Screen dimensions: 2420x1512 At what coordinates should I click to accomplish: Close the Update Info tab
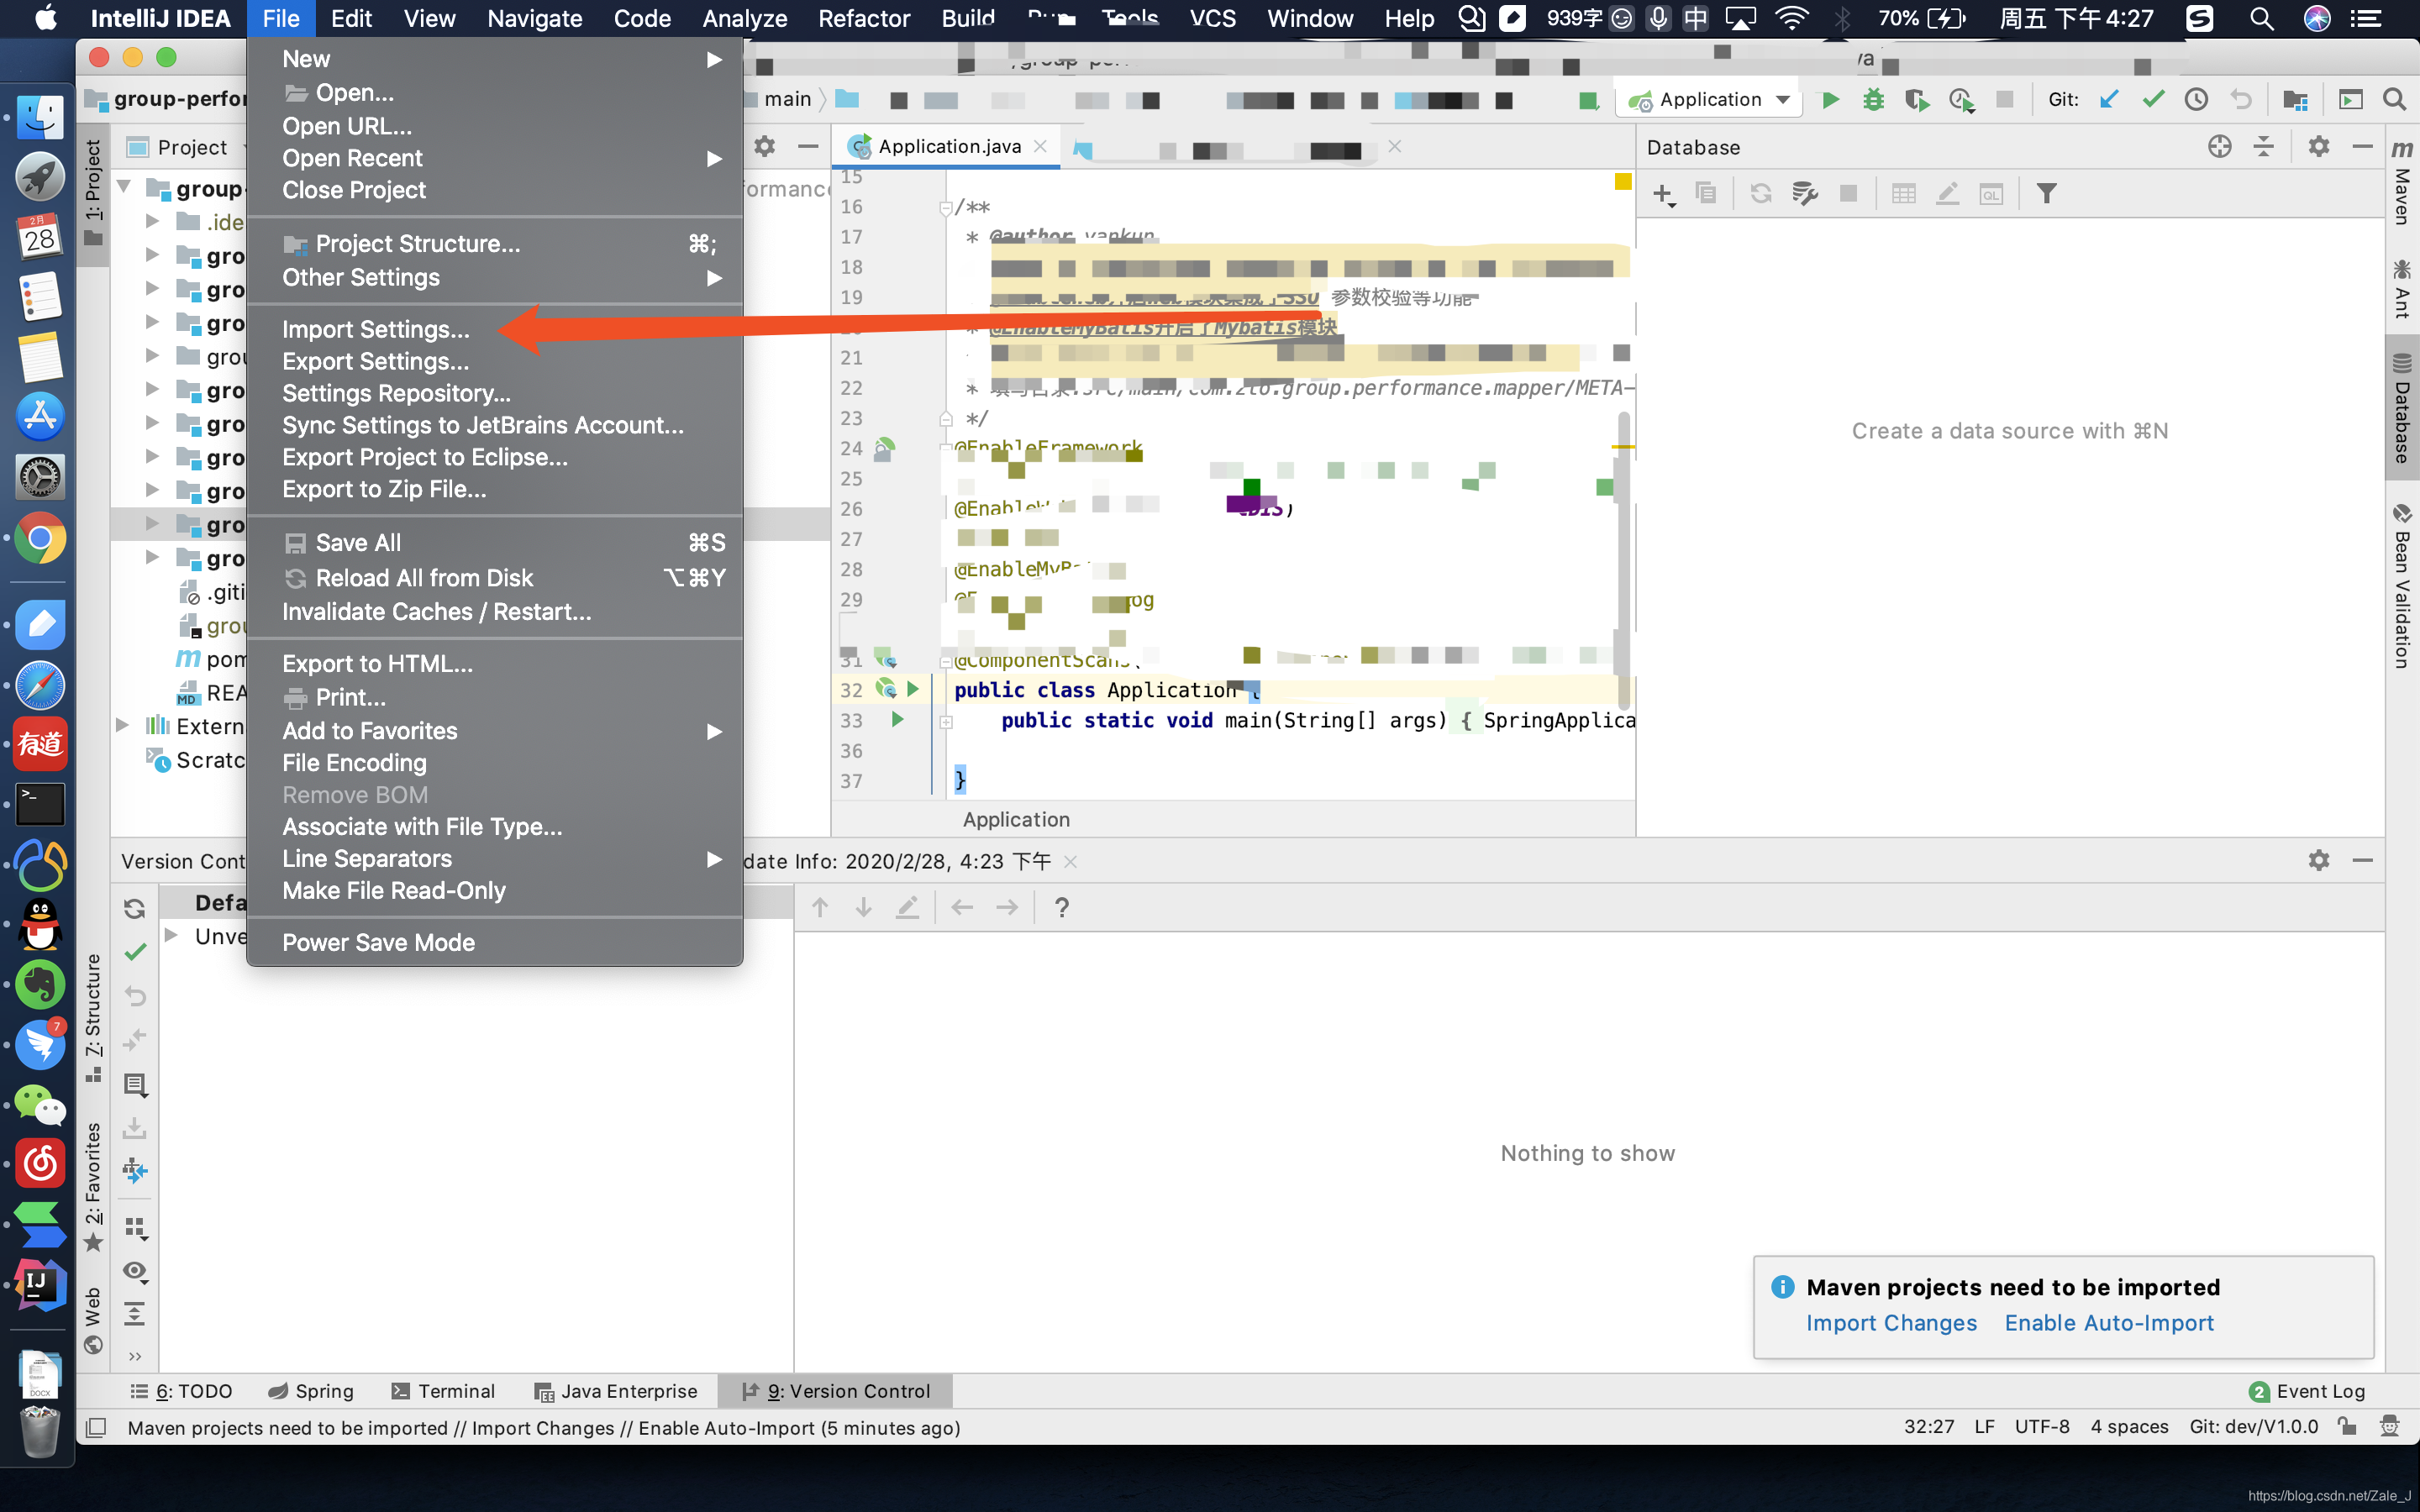pos(1071,861)
